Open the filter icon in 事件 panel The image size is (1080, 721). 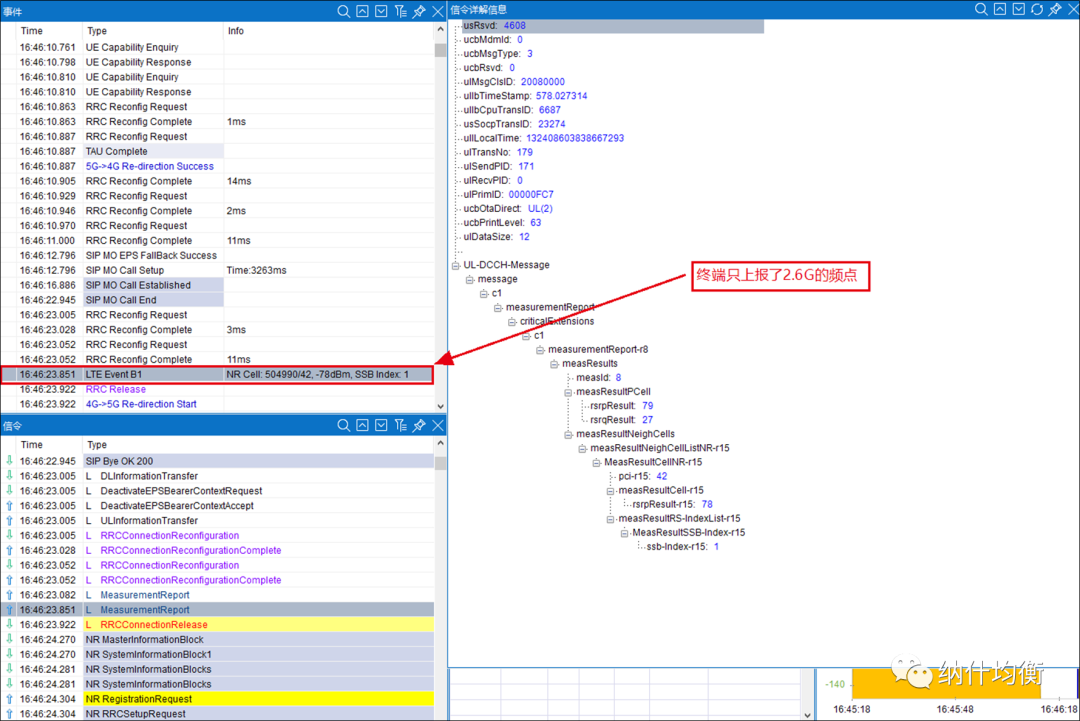[400, 12]
